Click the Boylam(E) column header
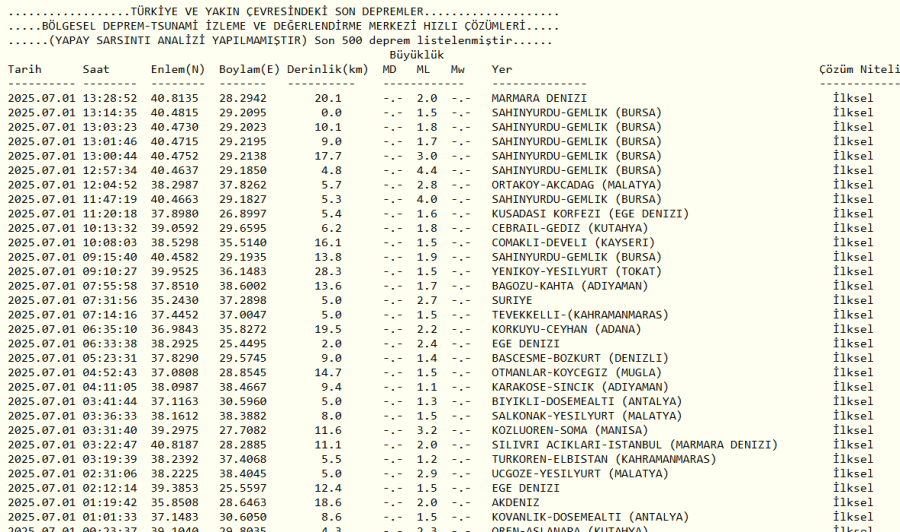900x532 pixels. [249, 69]
